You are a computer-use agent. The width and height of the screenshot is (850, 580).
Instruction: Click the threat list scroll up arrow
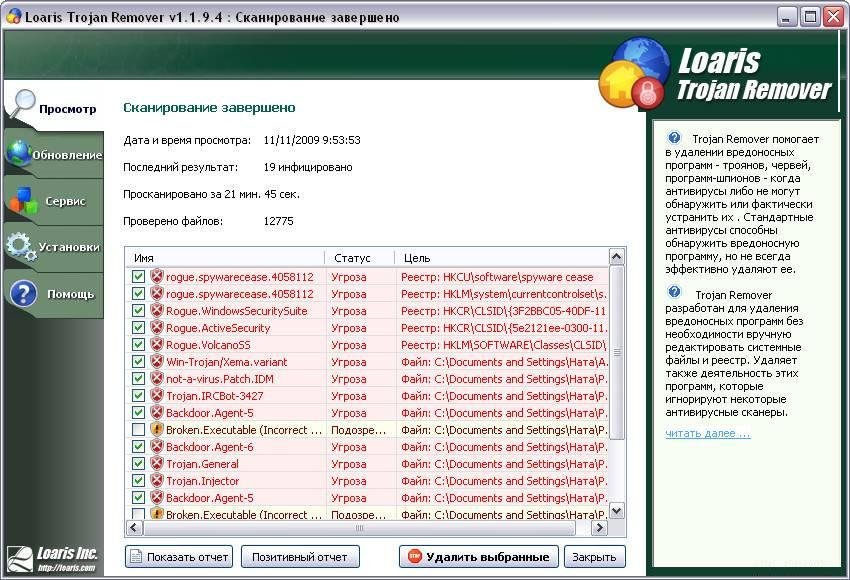pyautogui.click(x=616, y=257)
